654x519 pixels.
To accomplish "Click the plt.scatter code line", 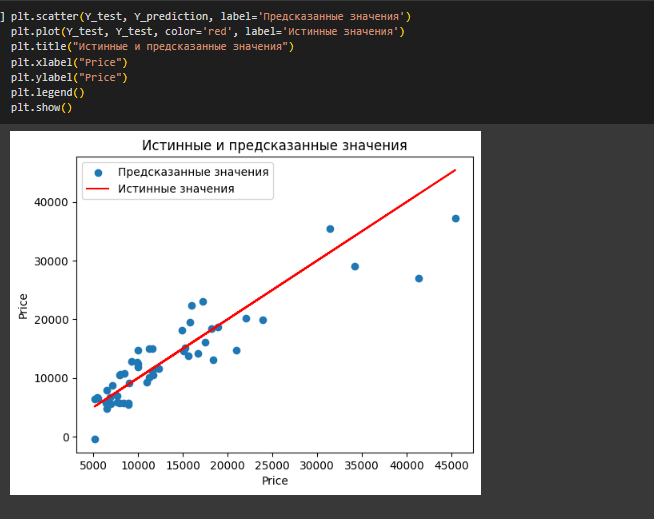I will click(x=211, y=16).
